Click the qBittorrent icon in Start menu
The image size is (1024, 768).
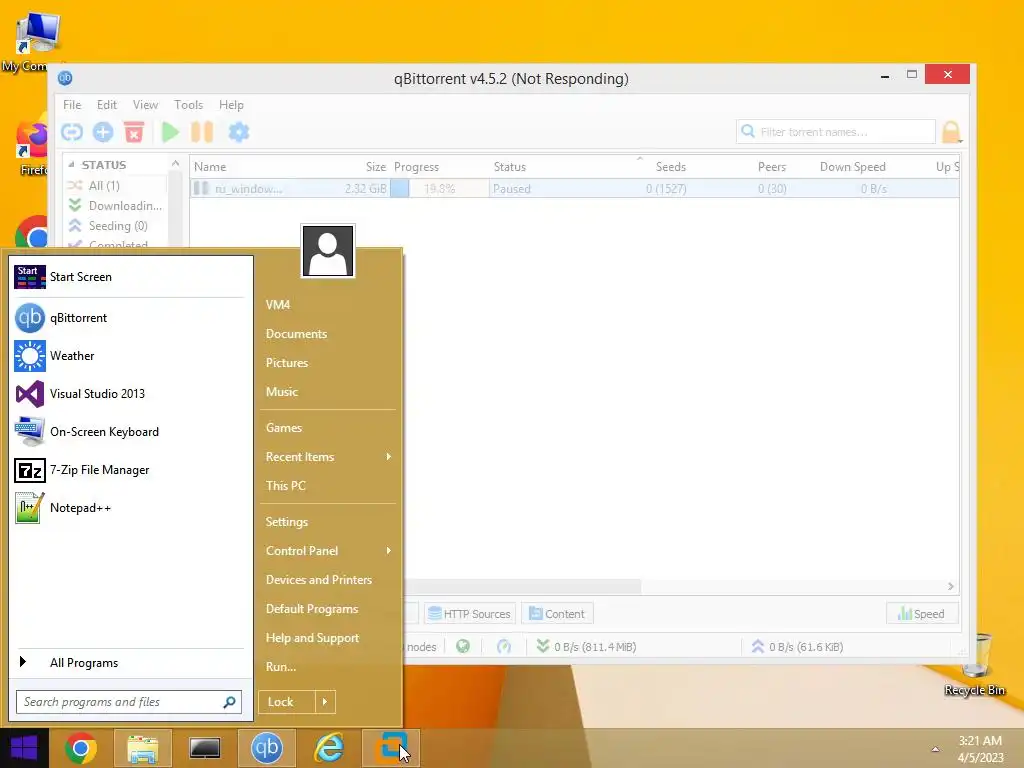coord(30,318)
